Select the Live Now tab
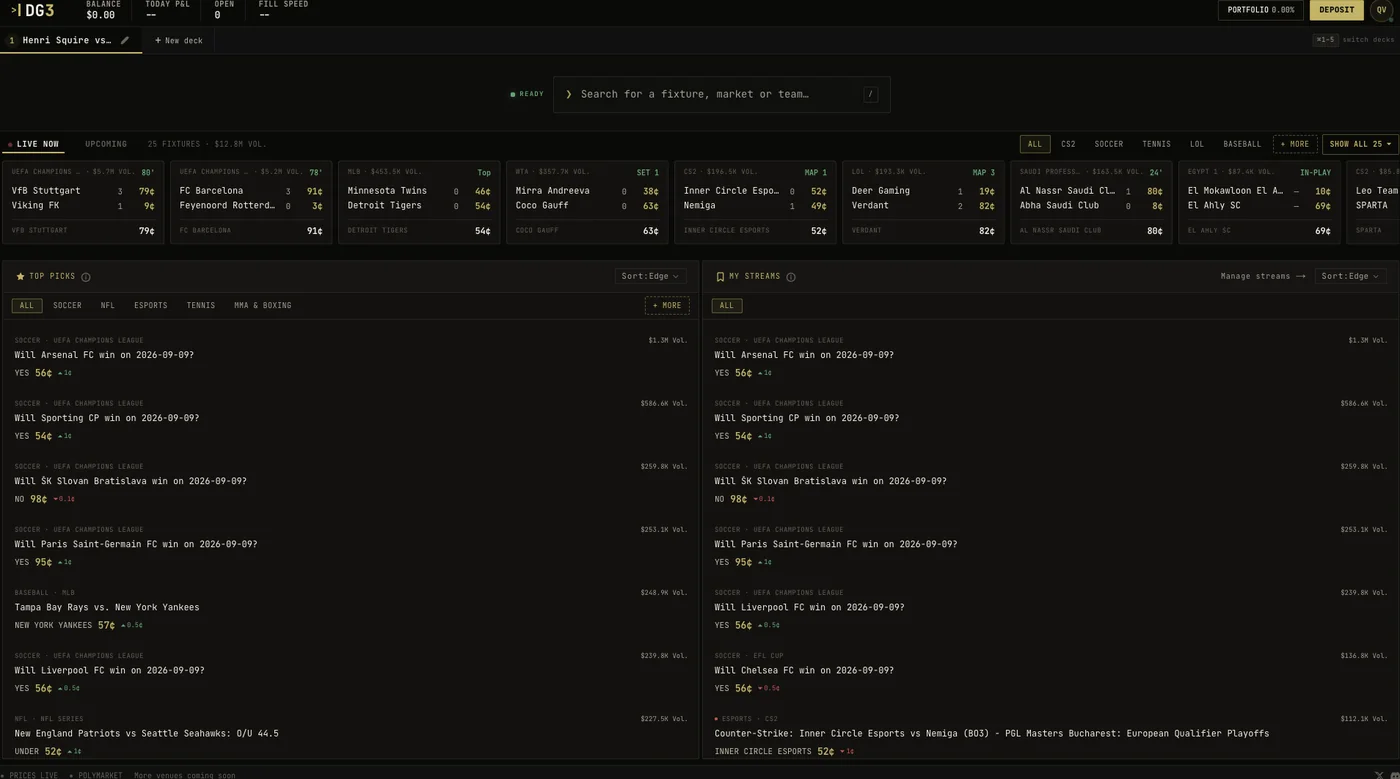 pos(33,144)
